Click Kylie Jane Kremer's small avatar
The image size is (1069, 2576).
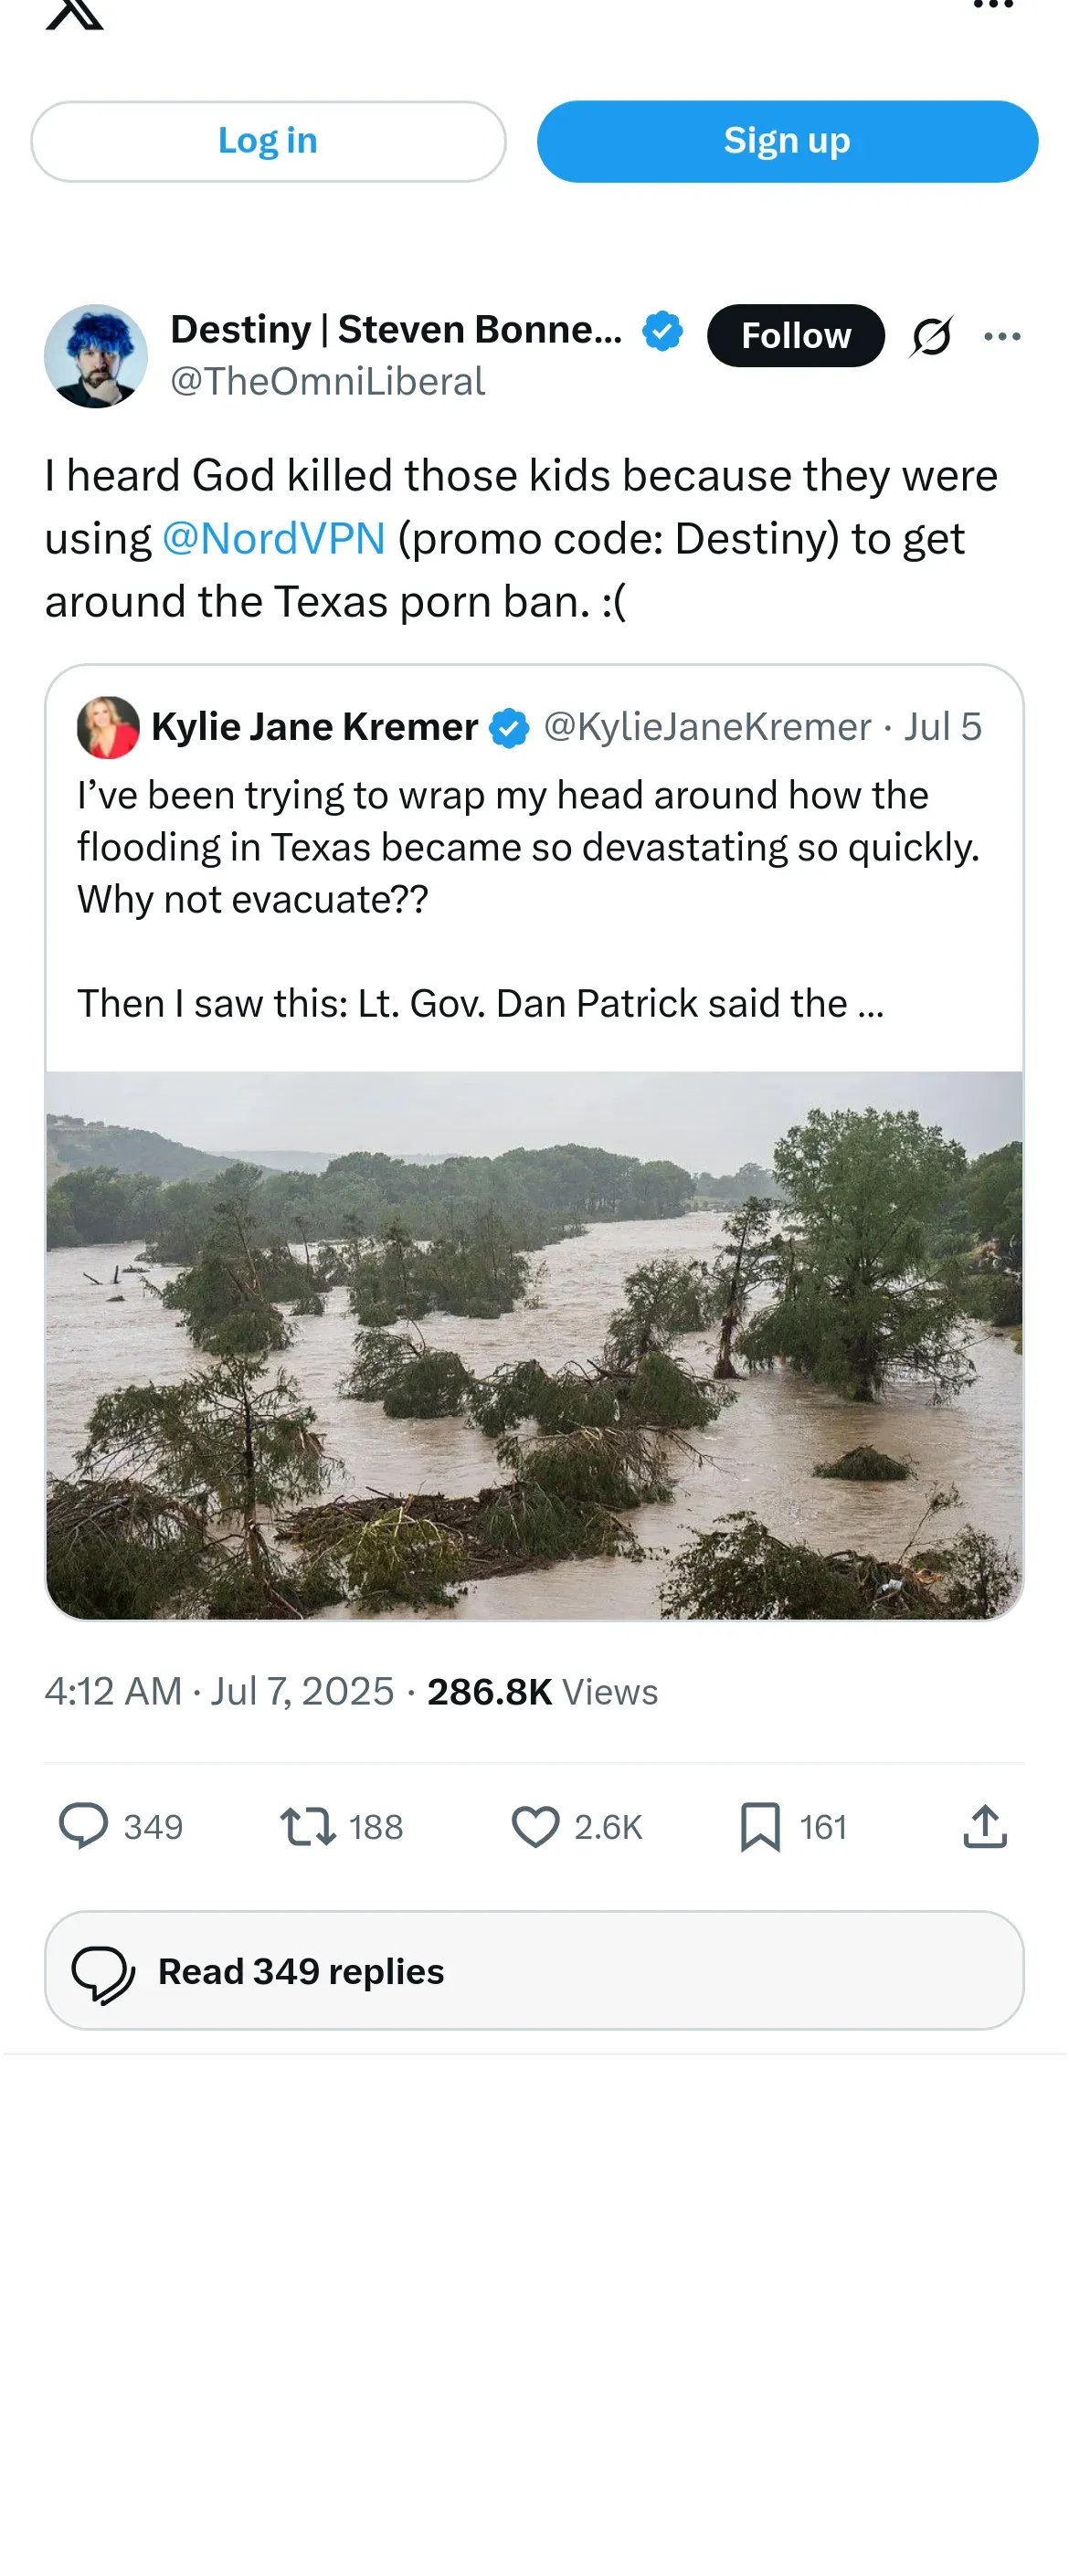108,727
